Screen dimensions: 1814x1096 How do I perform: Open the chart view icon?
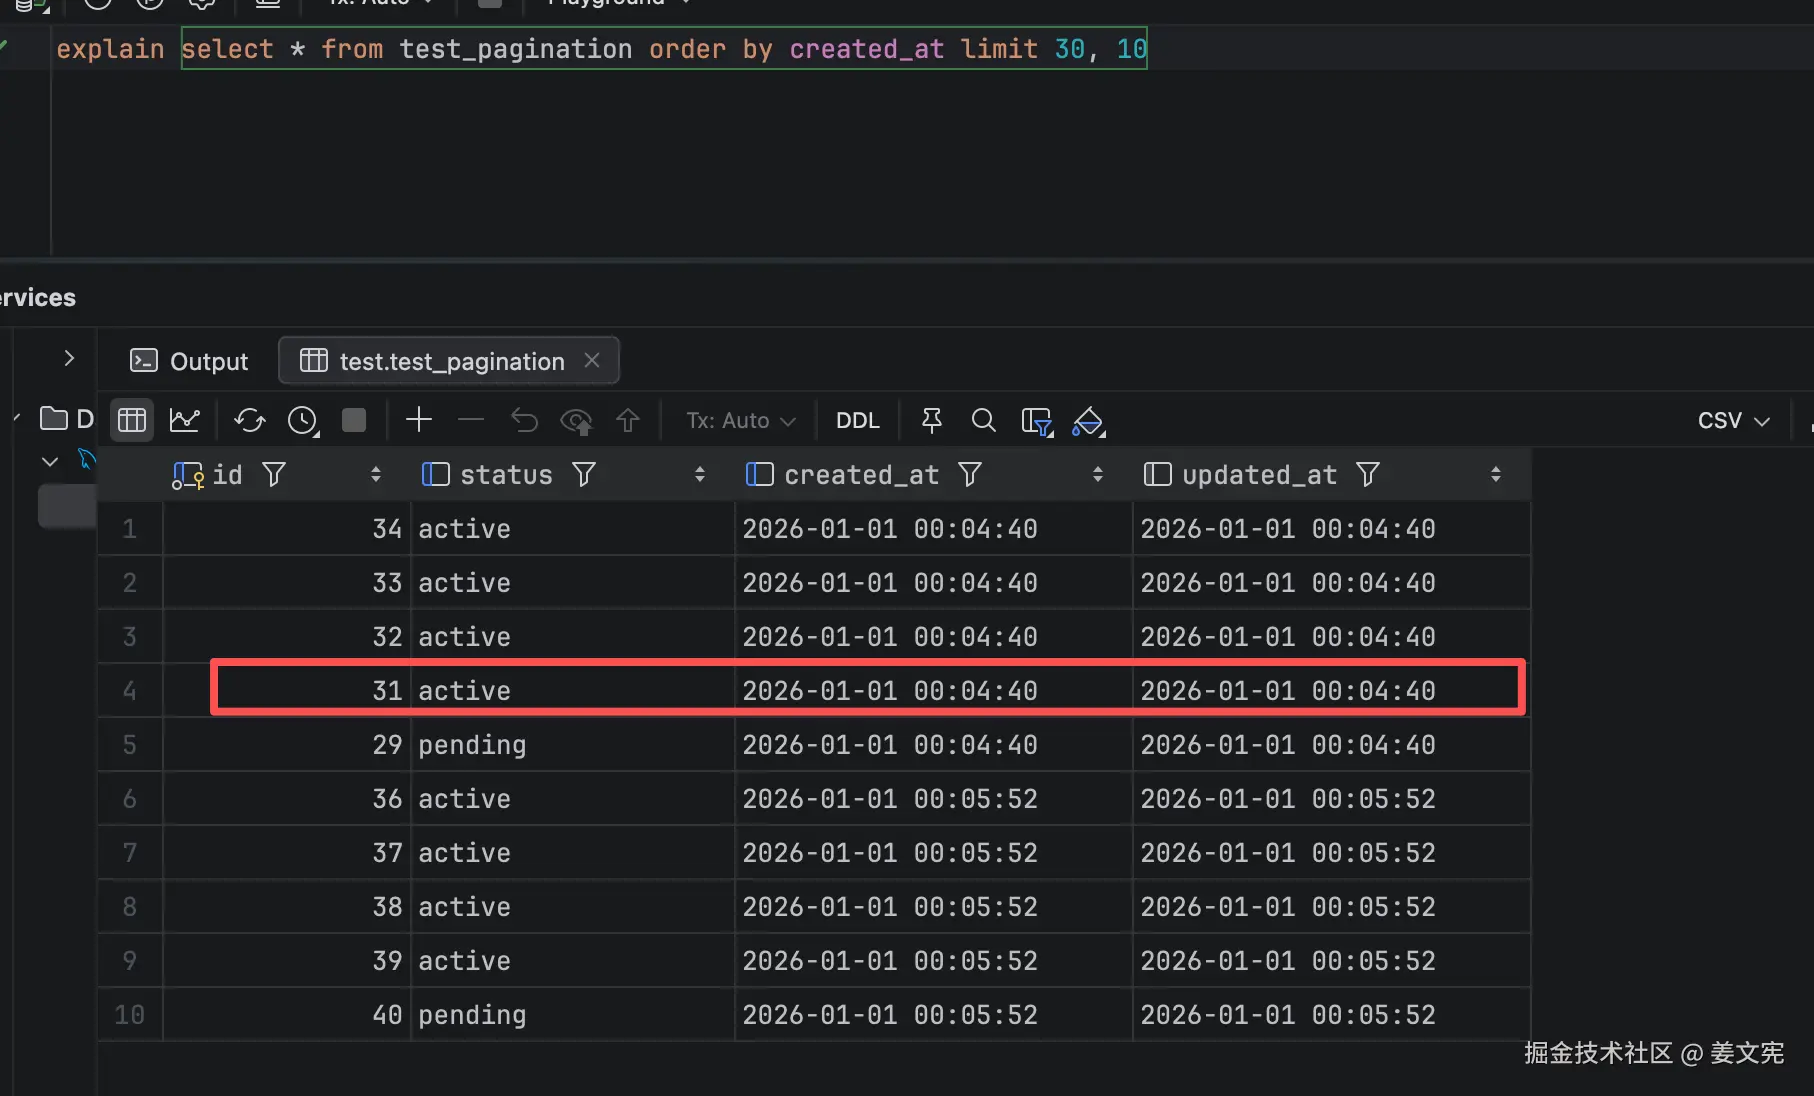[185, 420]
